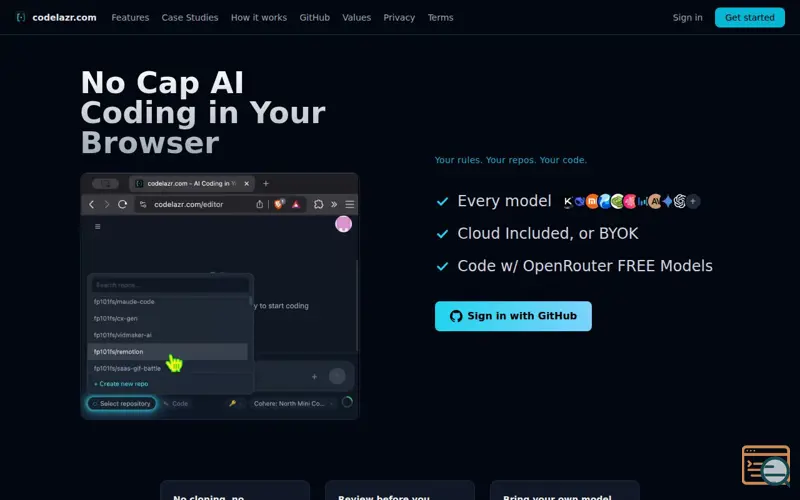Open the GitHub nav link
The width and height of the screenshot is (800, 500).
pos(314,17)
